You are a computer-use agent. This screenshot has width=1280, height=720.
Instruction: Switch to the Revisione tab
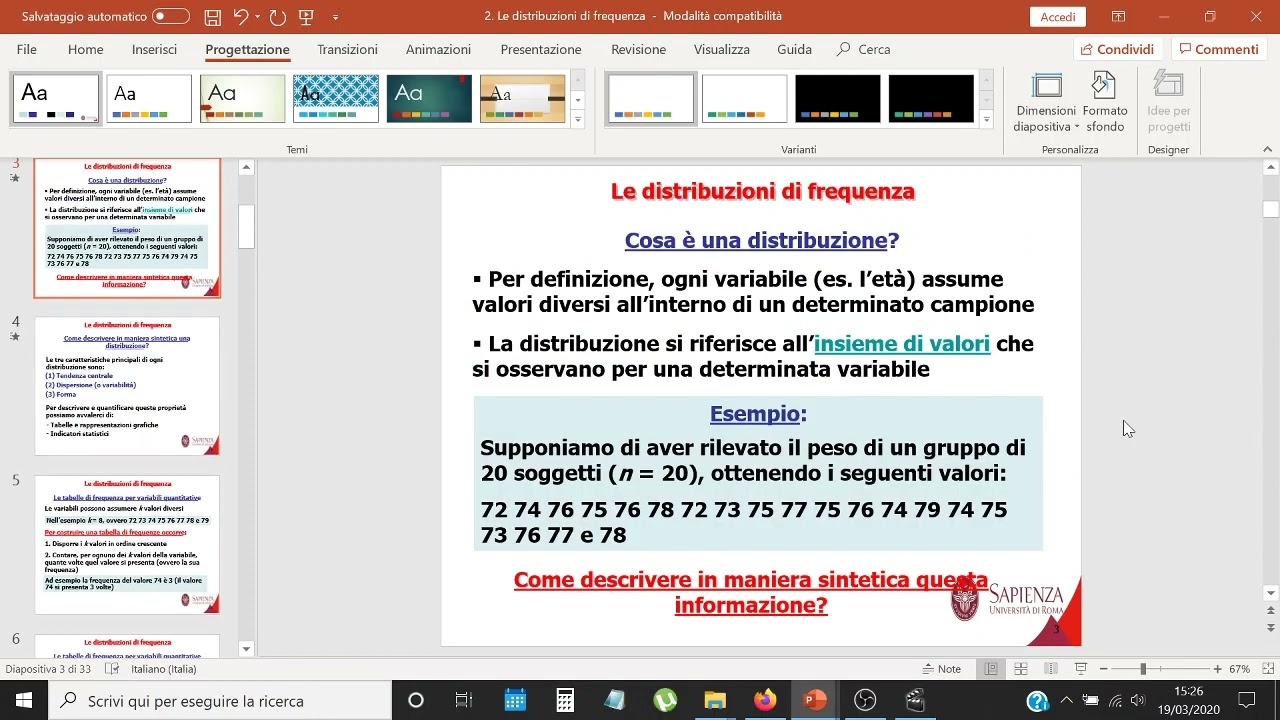(x=638, y=49)
